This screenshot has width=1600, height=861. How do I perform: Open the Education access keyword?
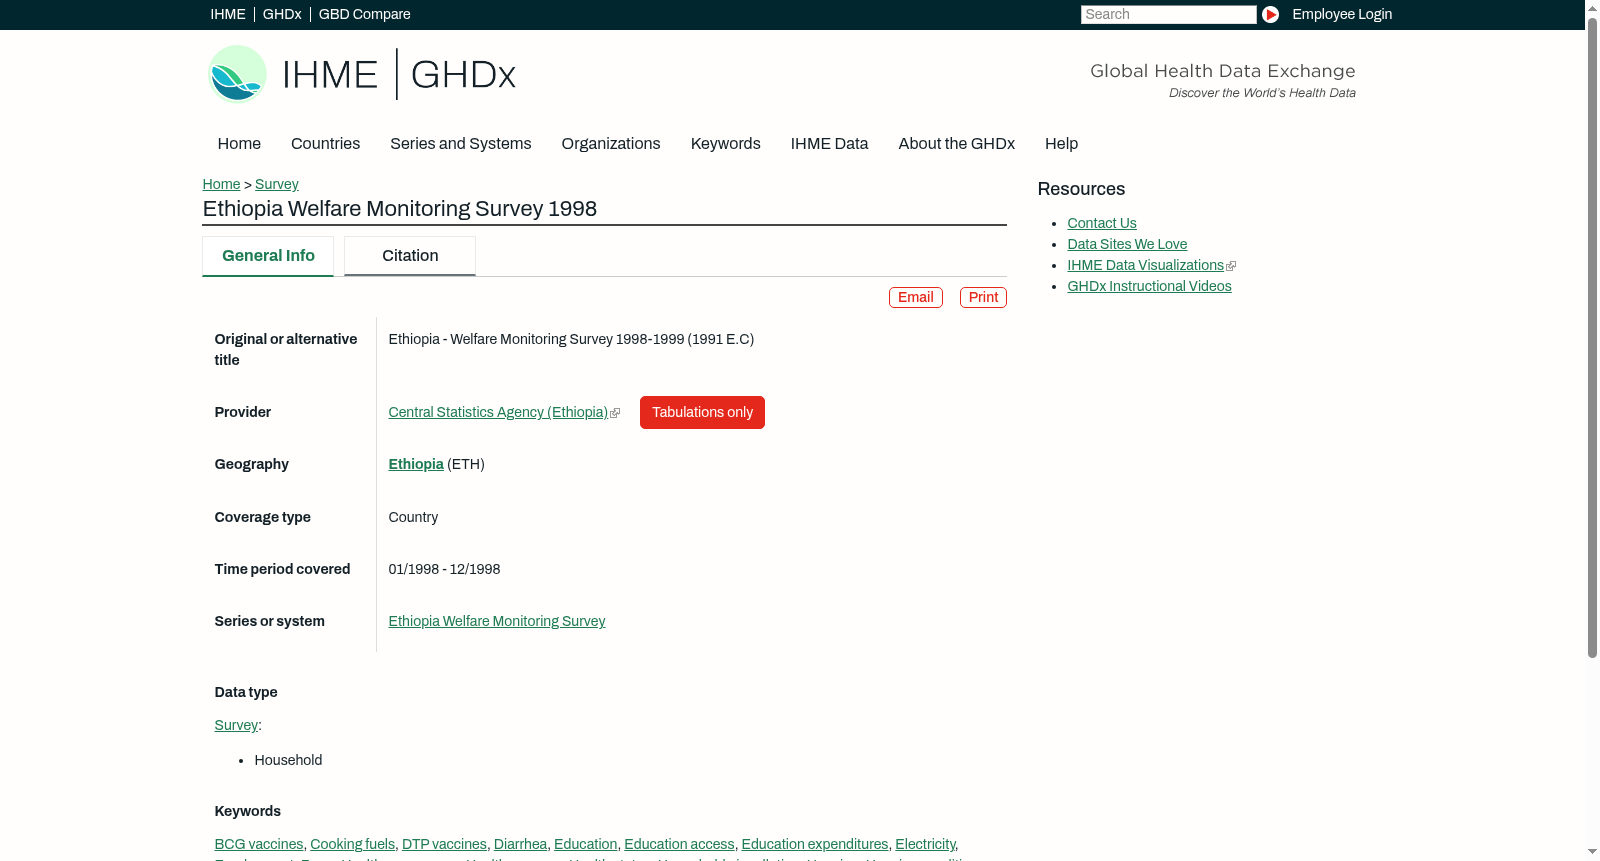[679, 844]
